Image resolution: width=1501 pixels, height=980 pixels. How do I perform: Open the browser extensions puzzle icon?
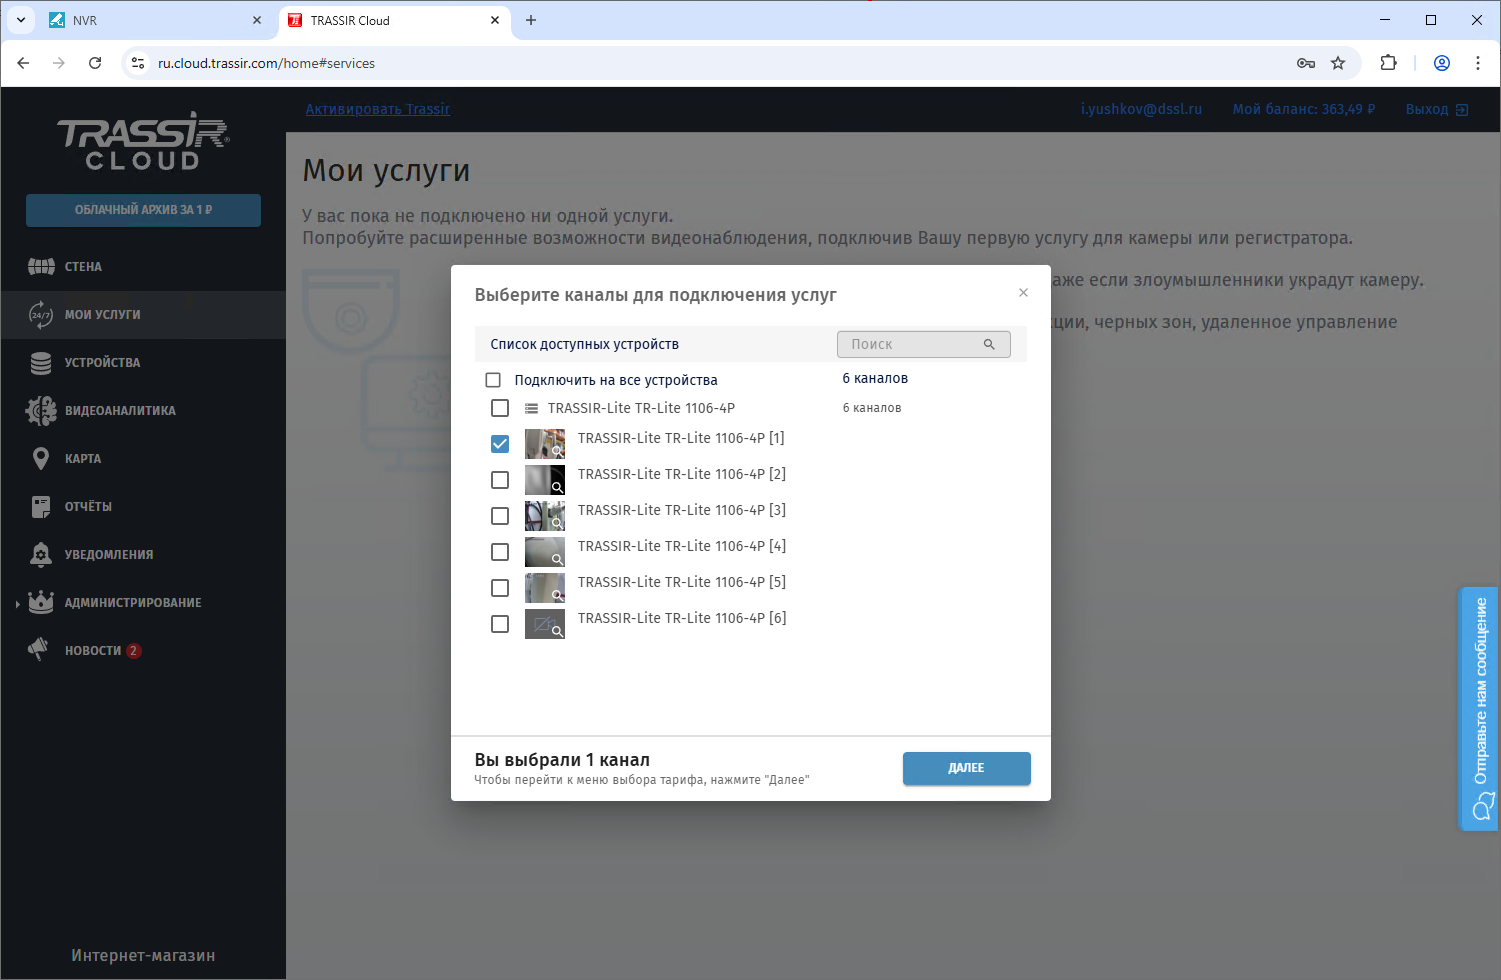click(1388, 63)
